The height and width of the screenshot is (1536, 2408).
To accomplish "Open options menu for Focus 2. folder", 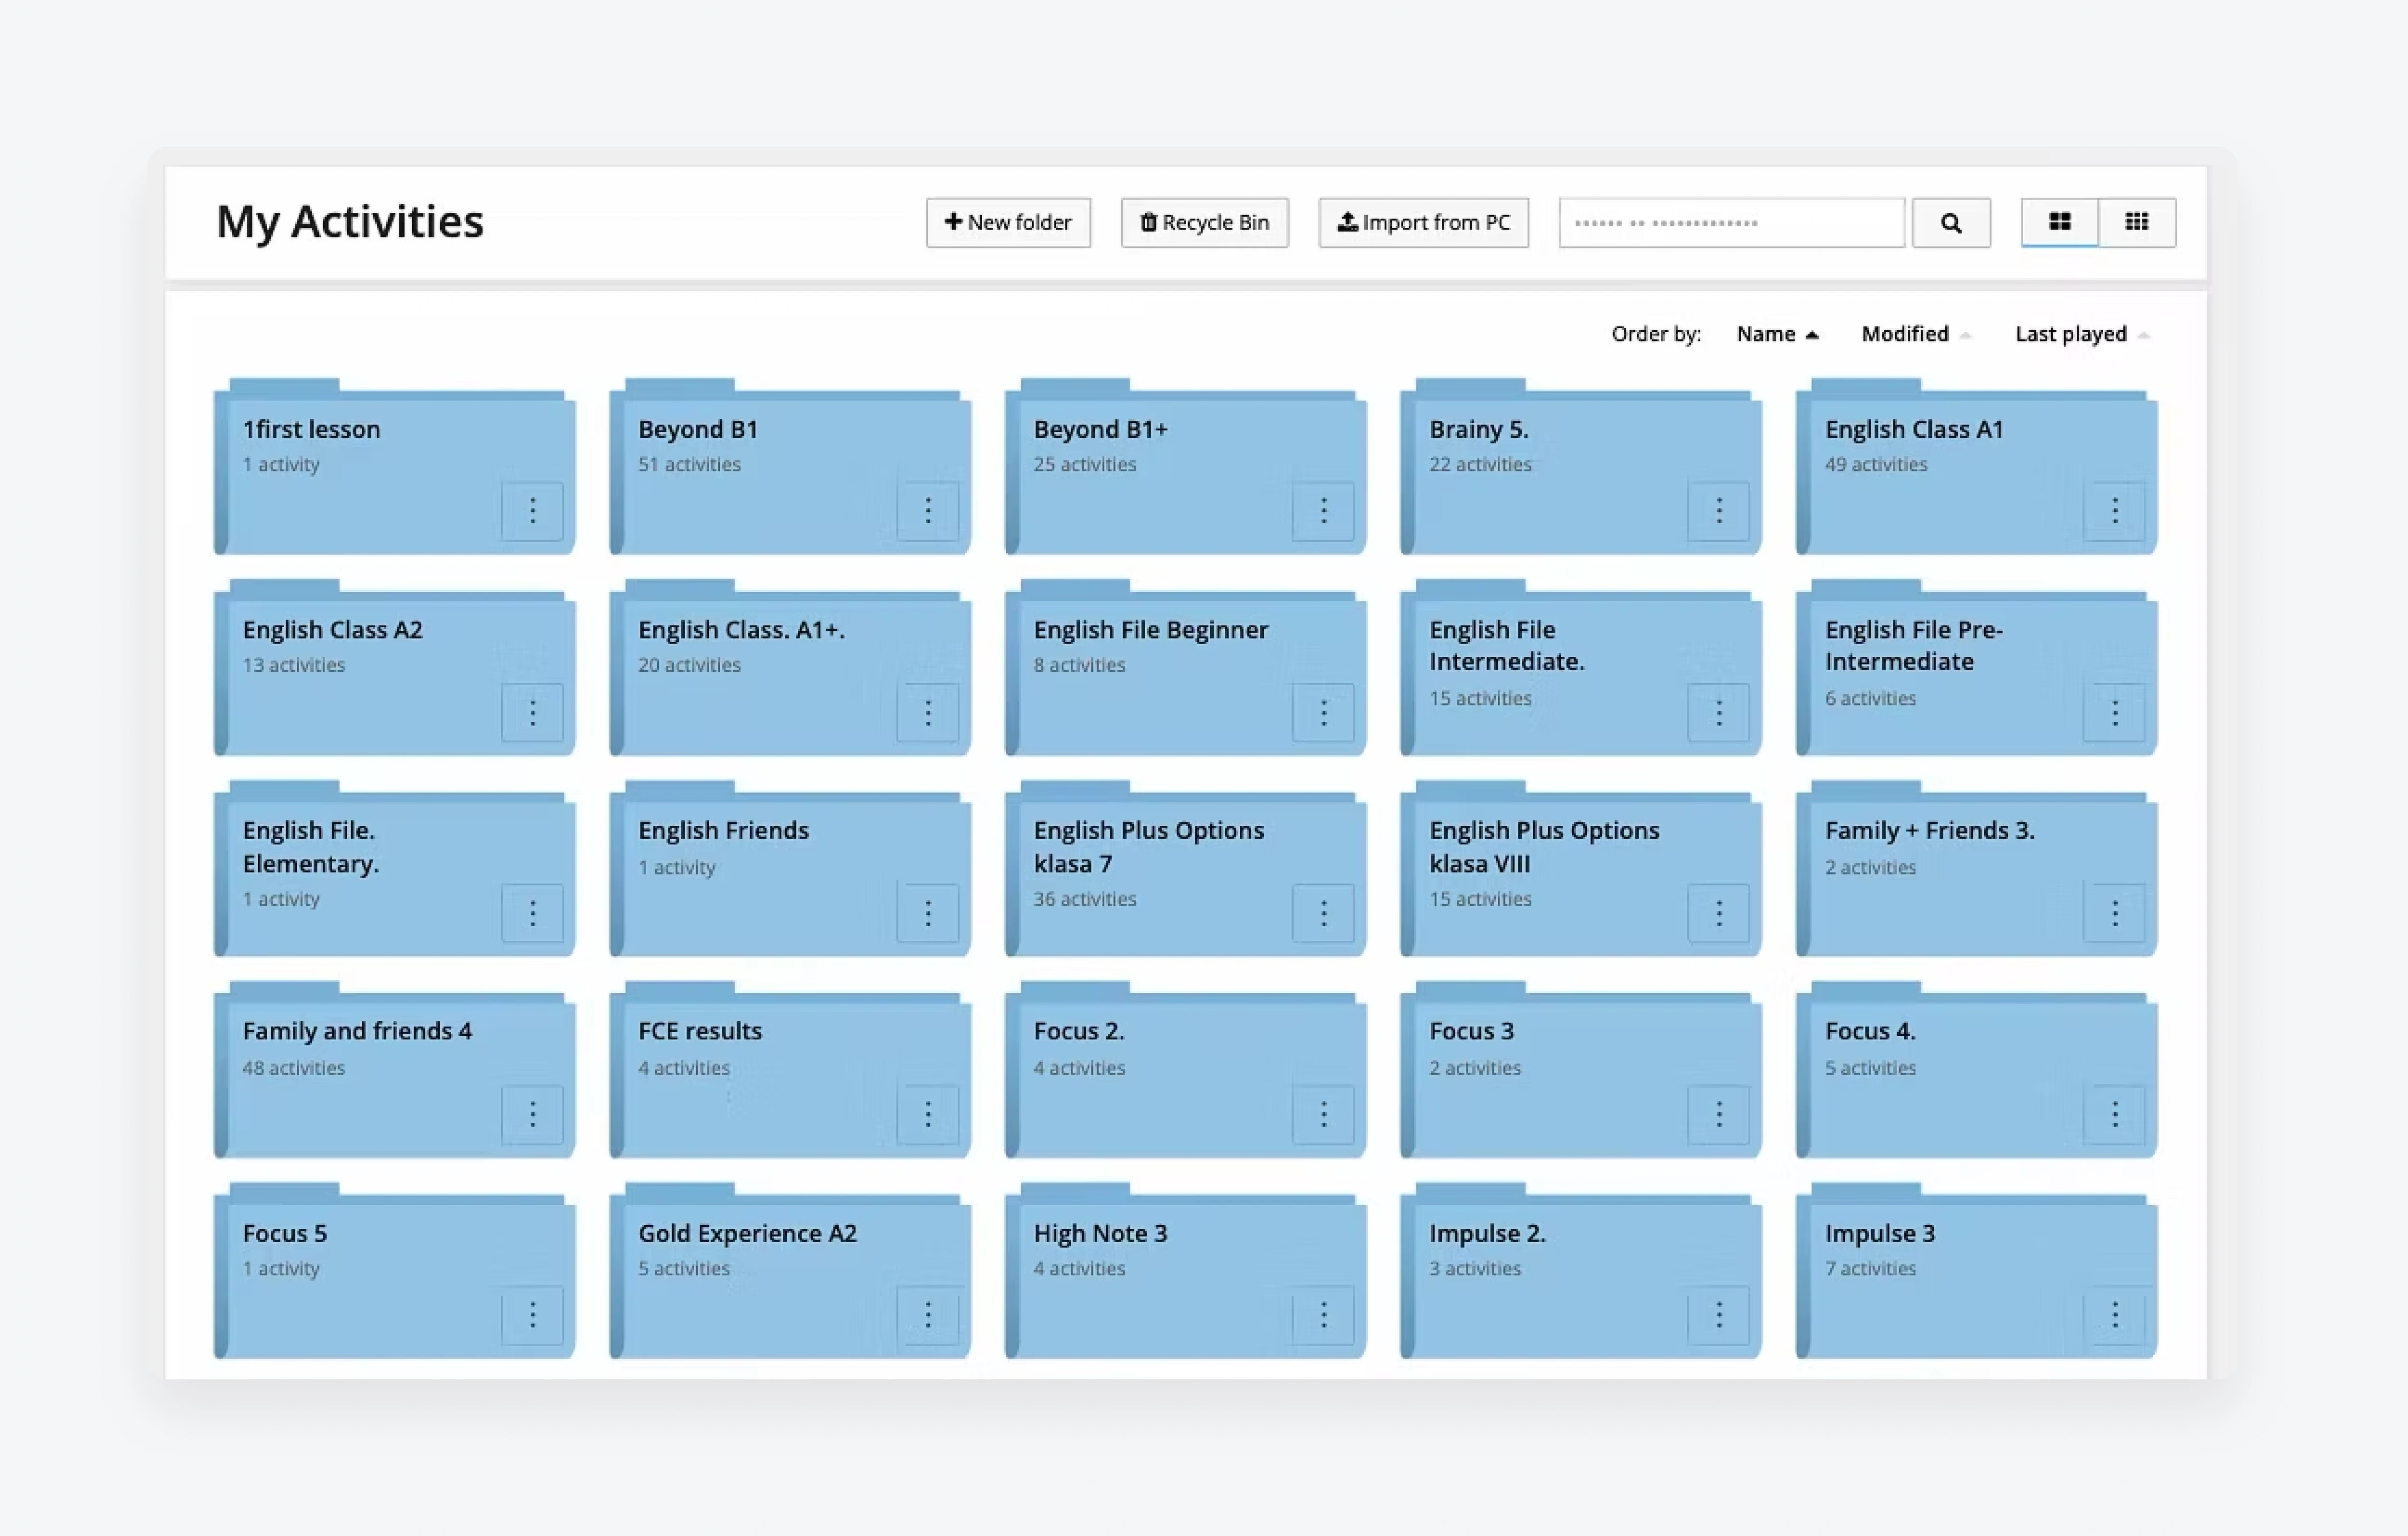I will [1323, 1114].
